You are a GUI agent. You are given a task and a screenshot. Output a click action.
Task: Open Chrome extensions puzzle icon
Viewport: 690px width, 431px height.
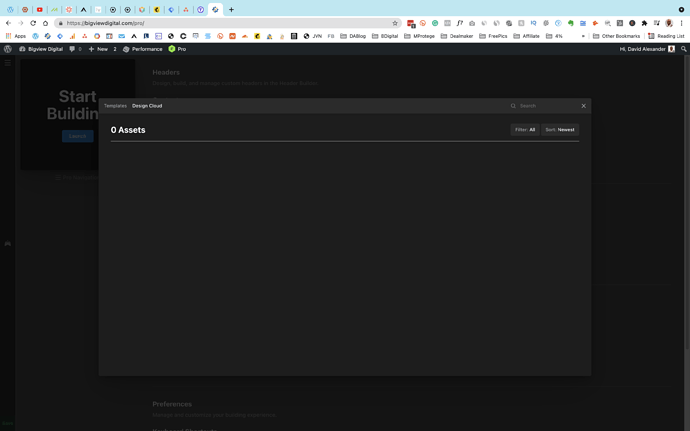pos(644,23)
